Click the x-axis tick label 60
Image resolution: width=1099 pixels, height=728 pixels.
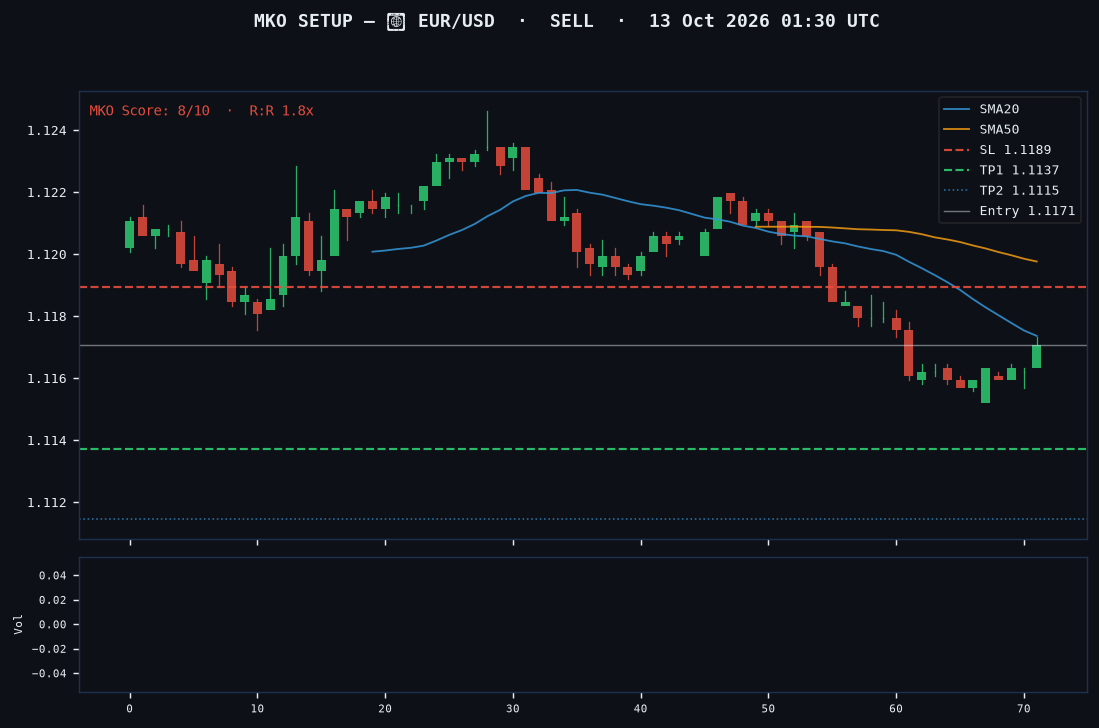tap(896, 709)
